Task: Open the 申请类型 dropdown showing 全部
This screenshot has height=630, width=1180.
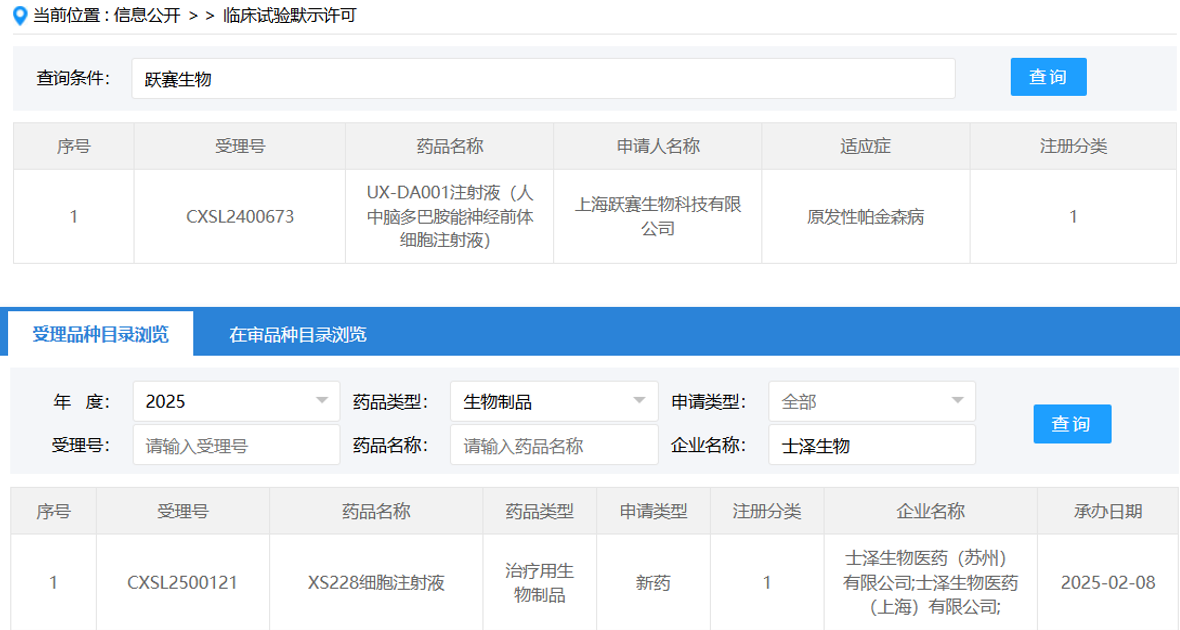Action: point(871,402)
